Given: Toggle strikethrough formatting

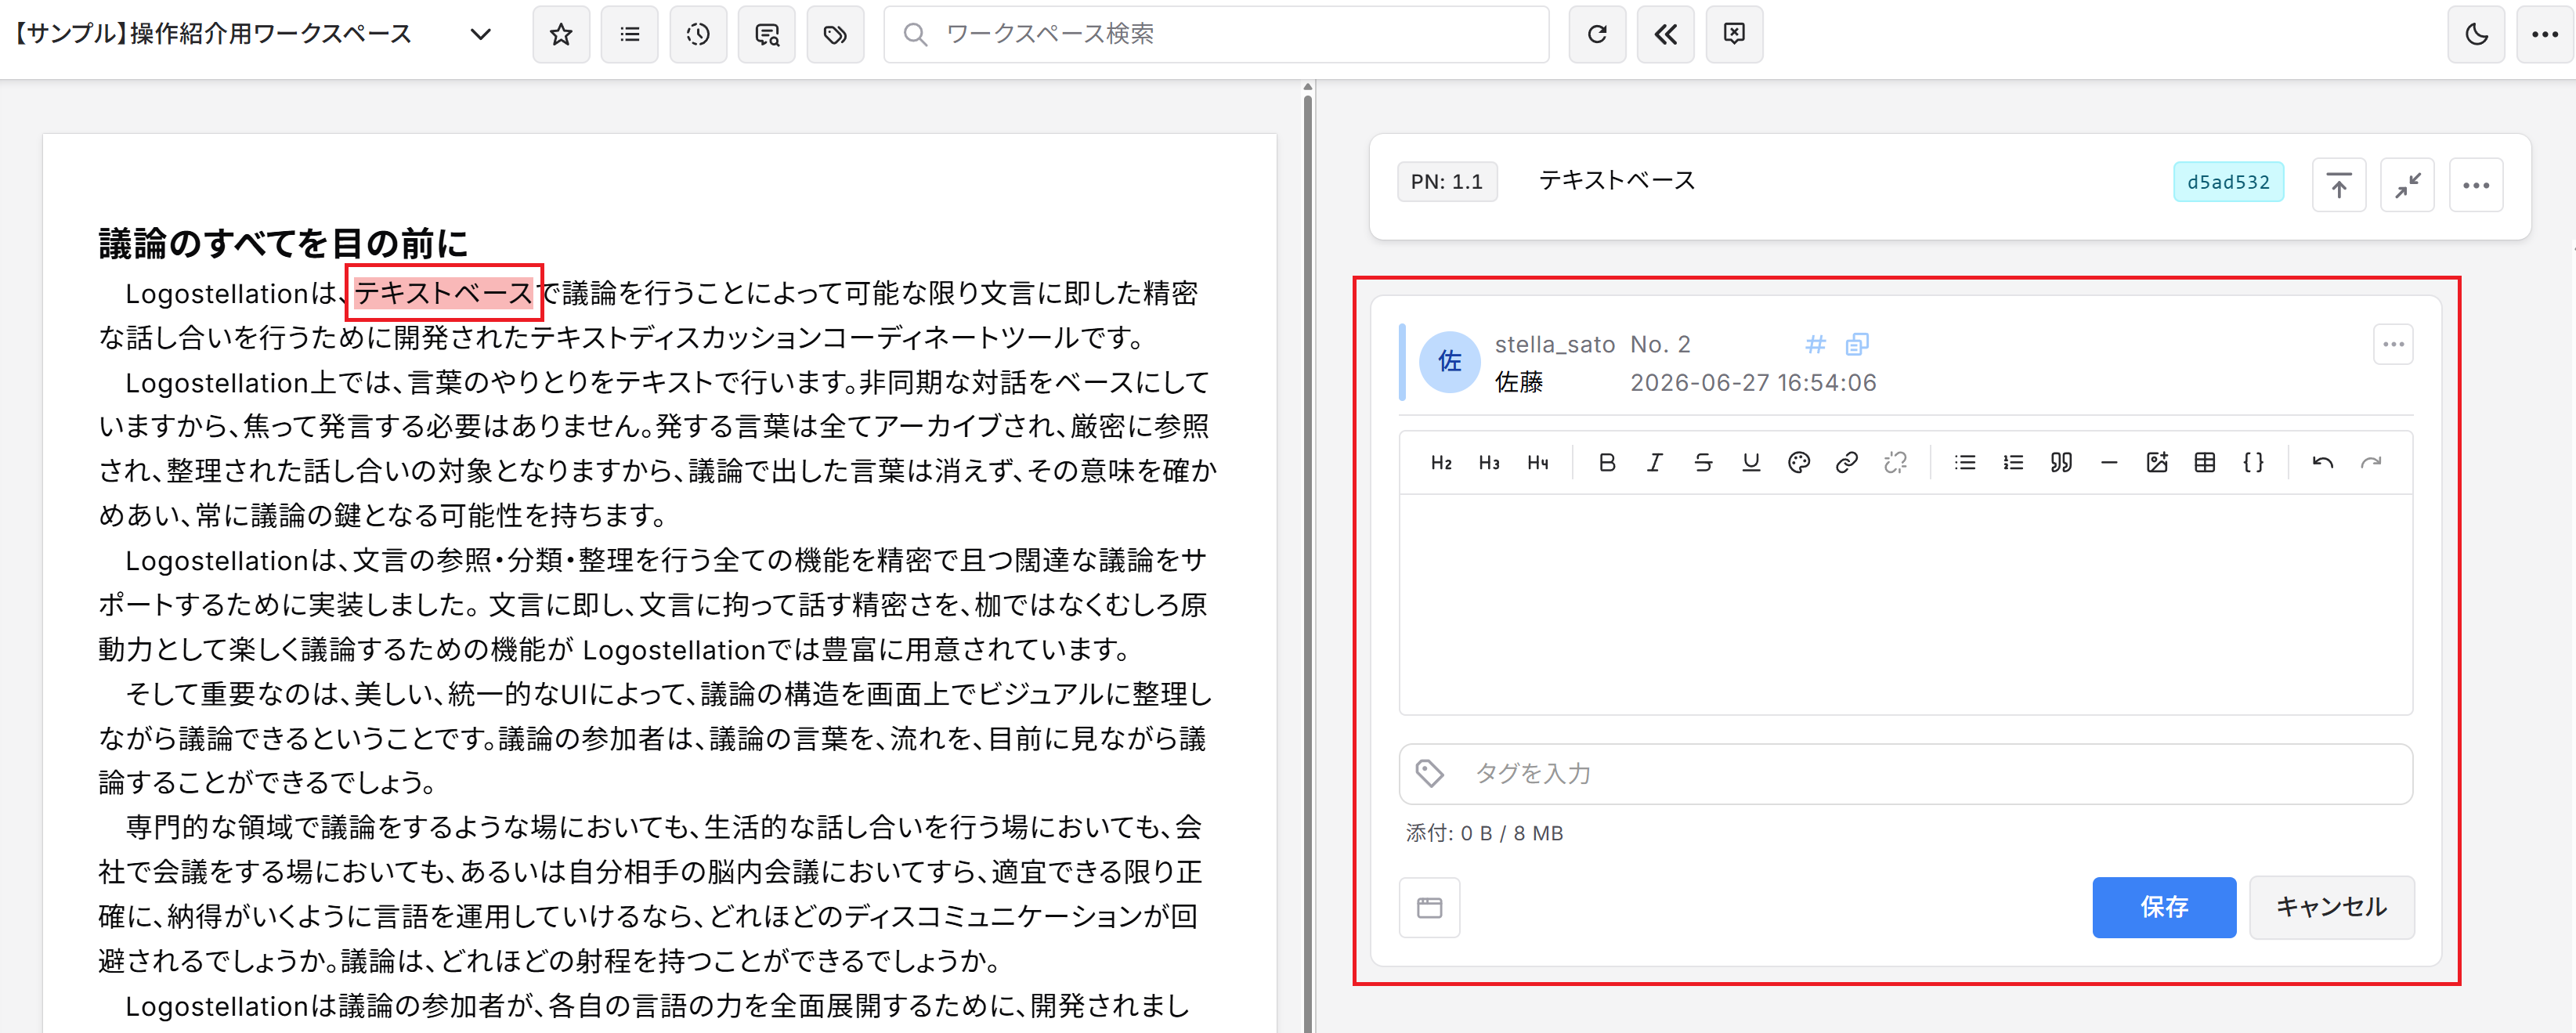Looking at the screenshot, I should [x=1703, y=463].
